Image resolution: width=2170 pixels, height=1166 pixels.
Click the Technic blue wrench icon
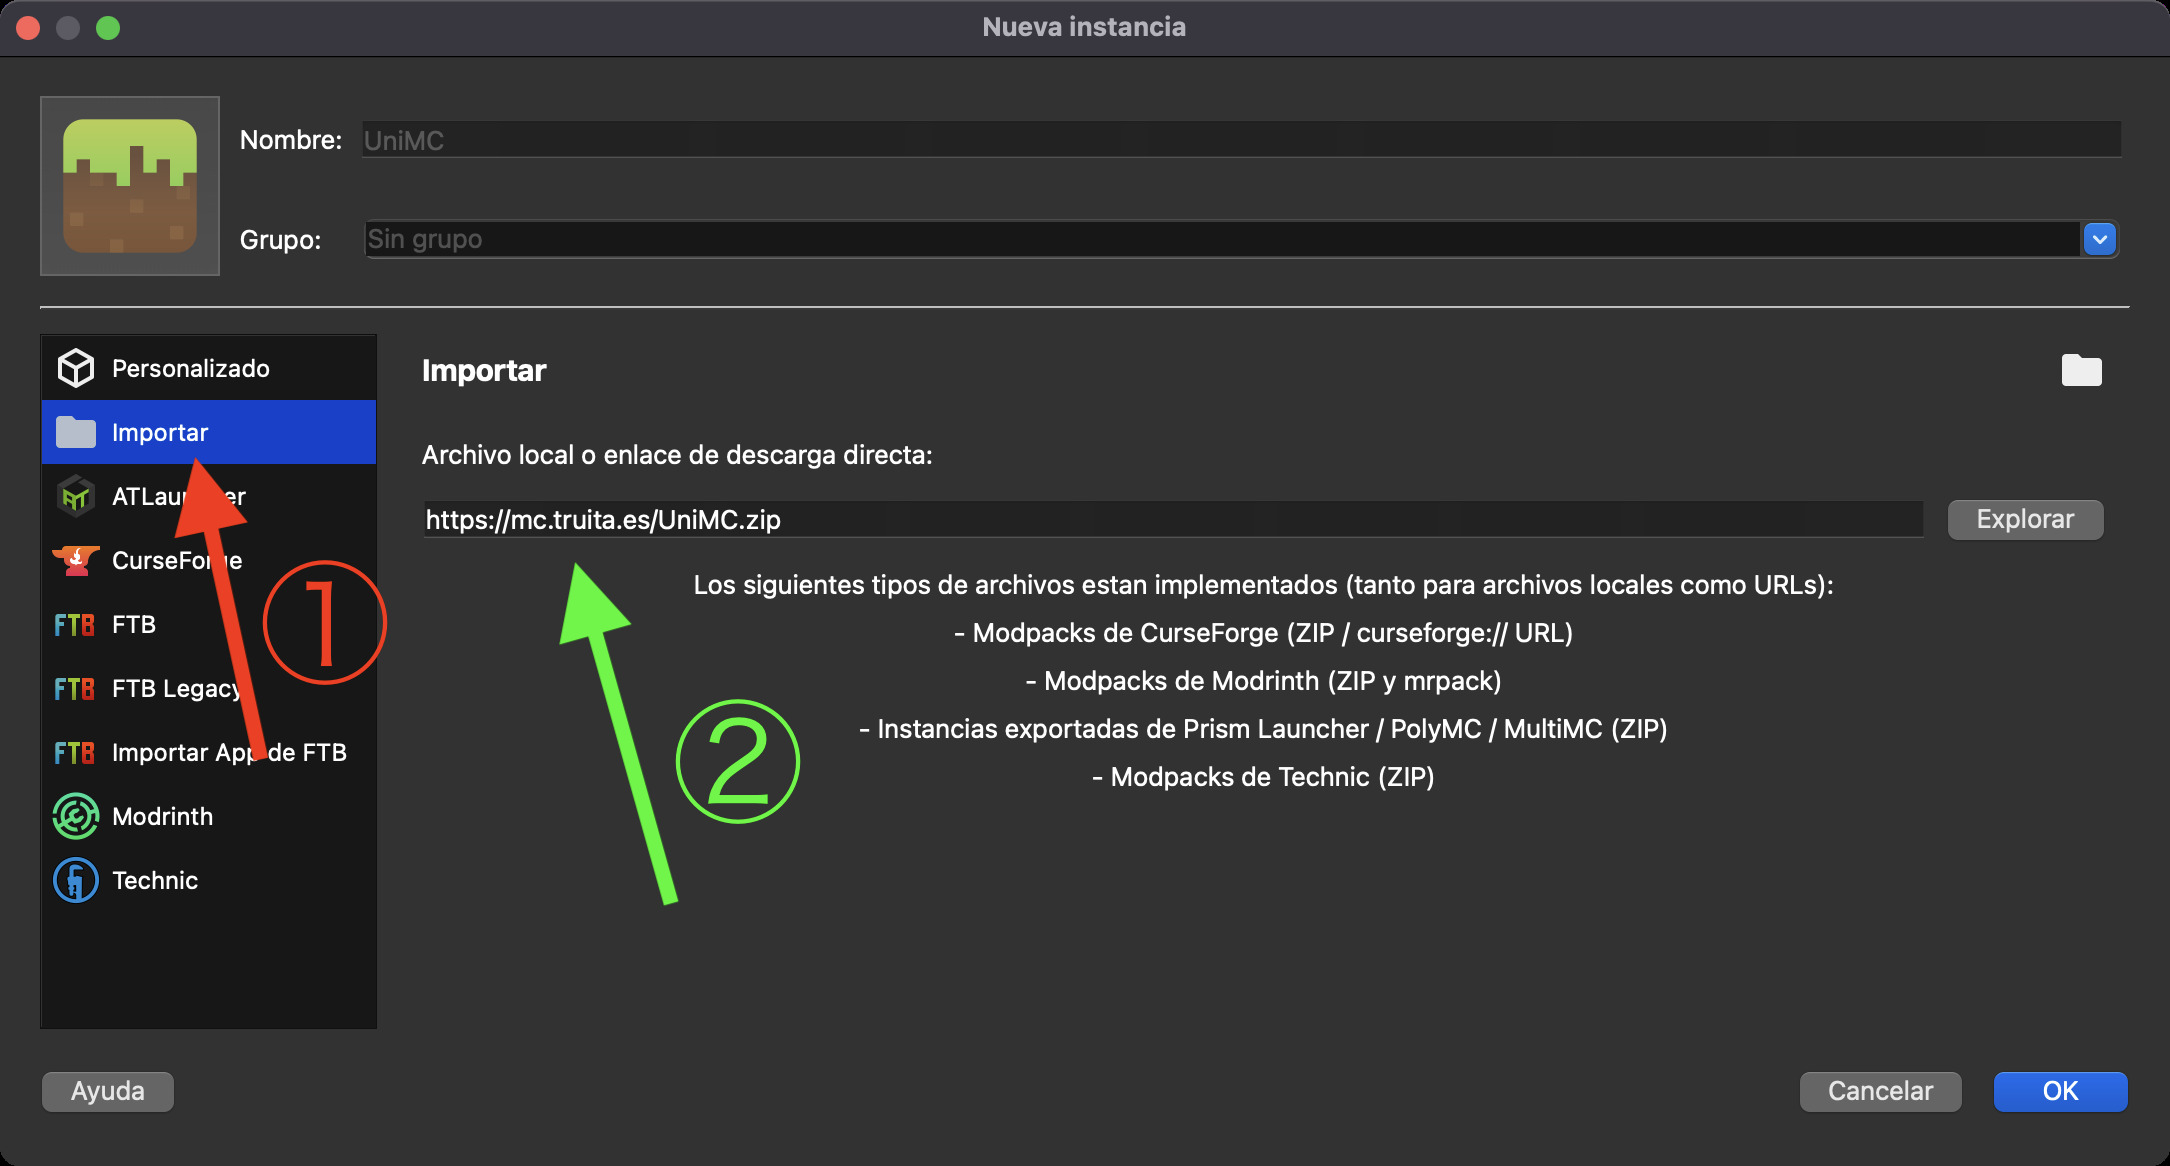click(x=76, y=880)
